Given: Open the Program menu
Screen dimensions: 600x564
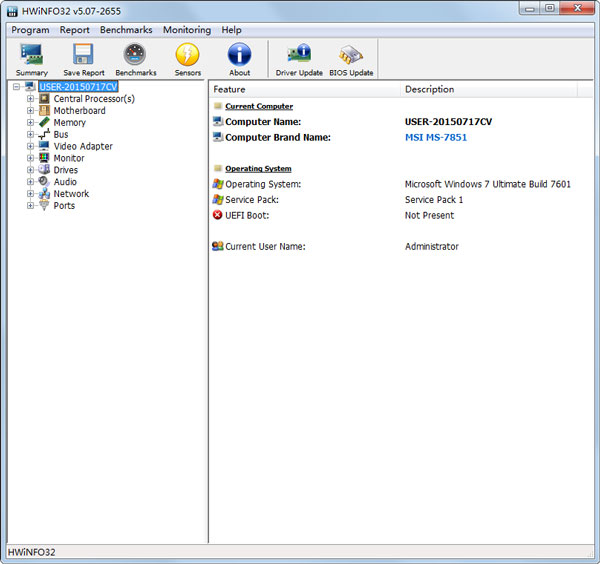Looking at the screenshot, I should [x=30, y=30].
